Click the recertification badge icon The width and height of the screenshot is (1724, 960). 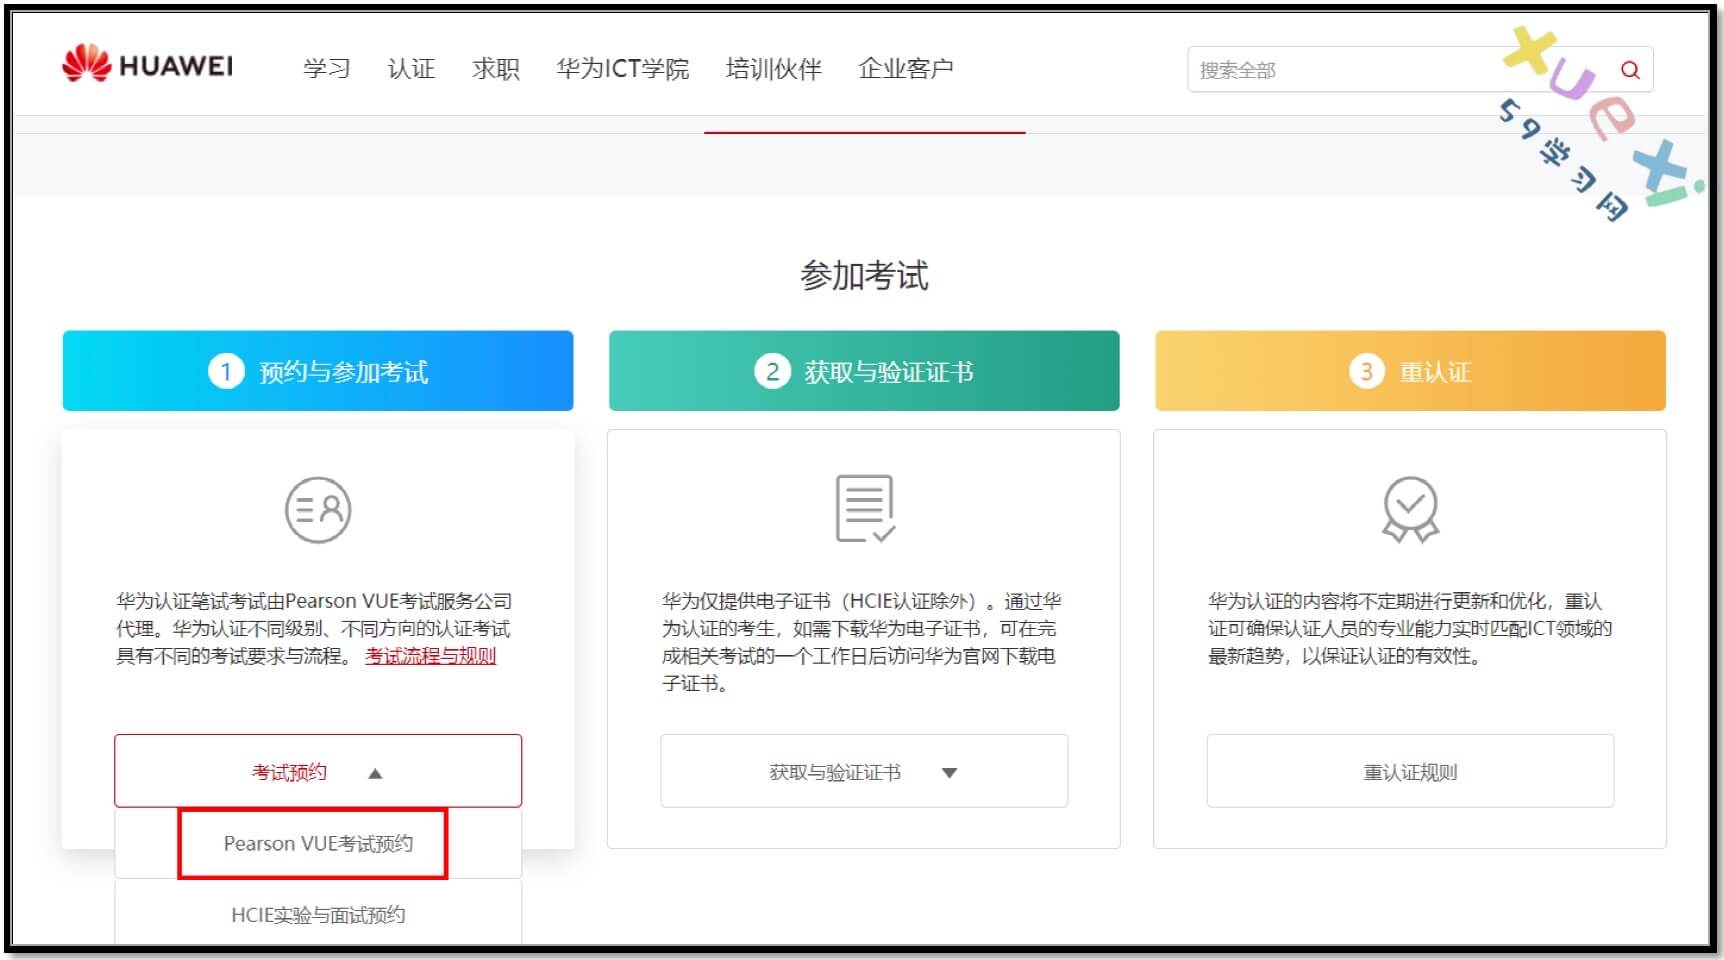point(1410,509)
